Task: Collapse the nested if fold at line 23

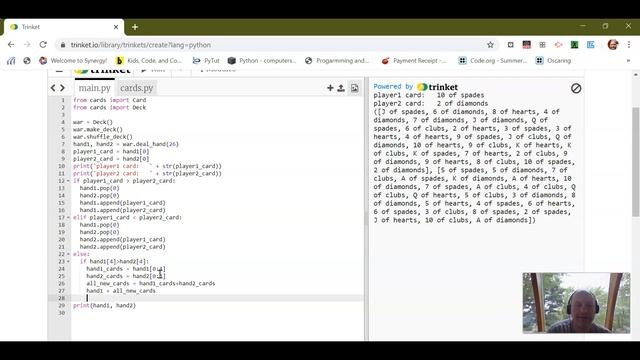Action: coord(68,261)
